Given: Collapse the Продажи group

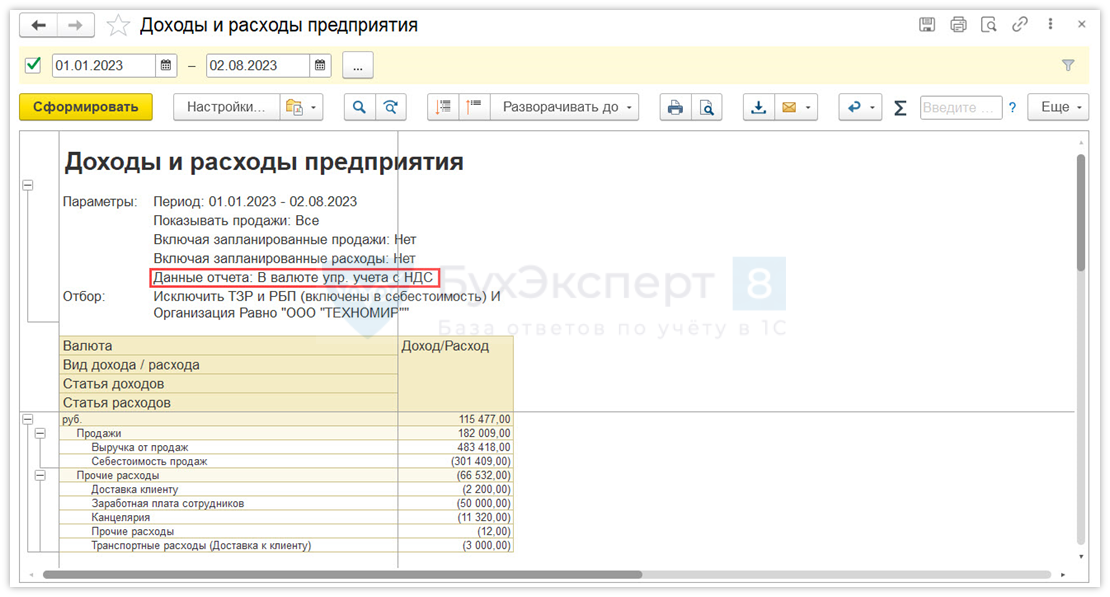Looking at the screenshot, I should point(41,434).
